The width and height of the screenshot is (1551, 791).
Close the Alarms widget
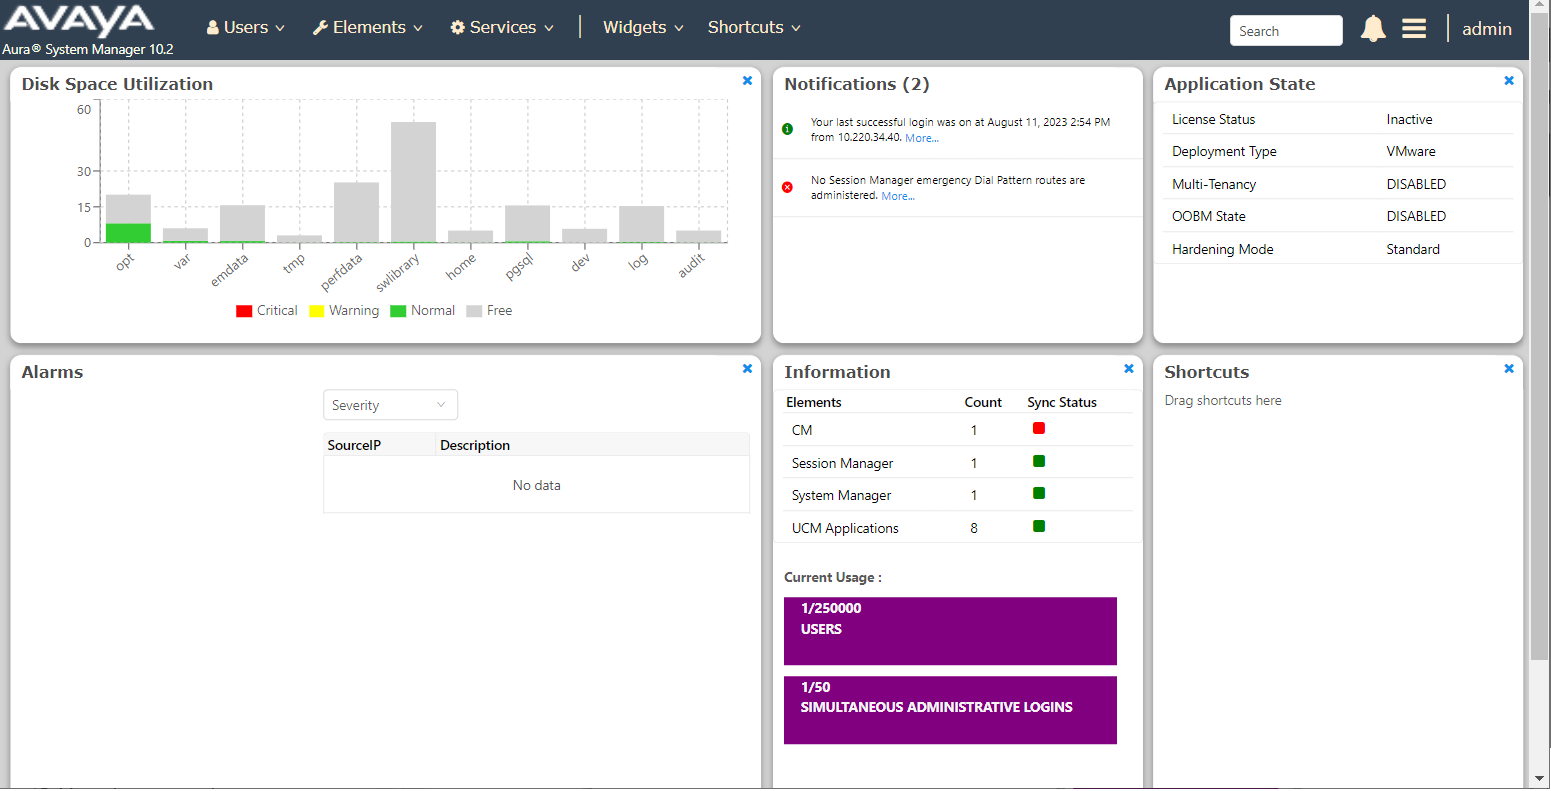pyautogui.click(x=747, y=369)
